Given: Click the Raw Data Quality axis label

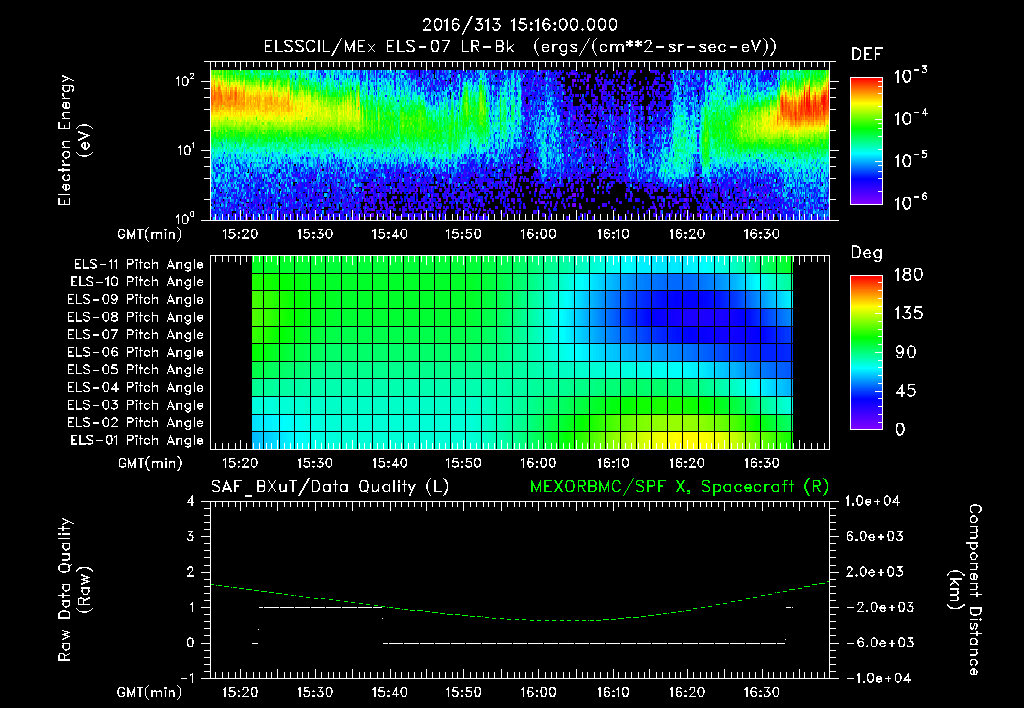Looking at the screenshot, I should (x=74, y=590).
